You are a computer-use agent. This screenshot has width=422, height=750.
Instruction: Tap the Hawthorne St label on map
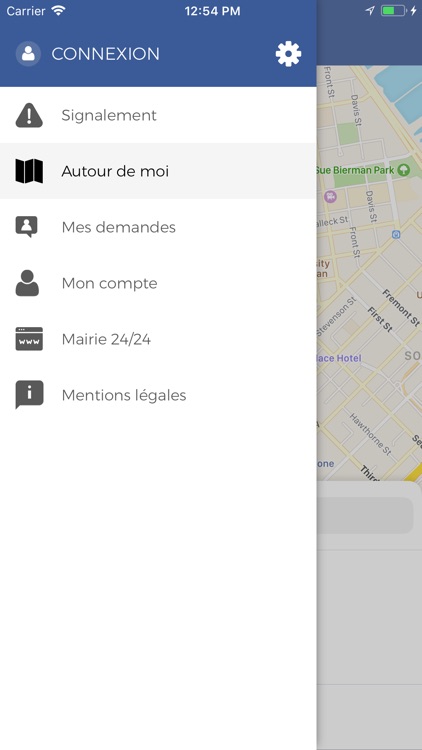click(370, 434)
